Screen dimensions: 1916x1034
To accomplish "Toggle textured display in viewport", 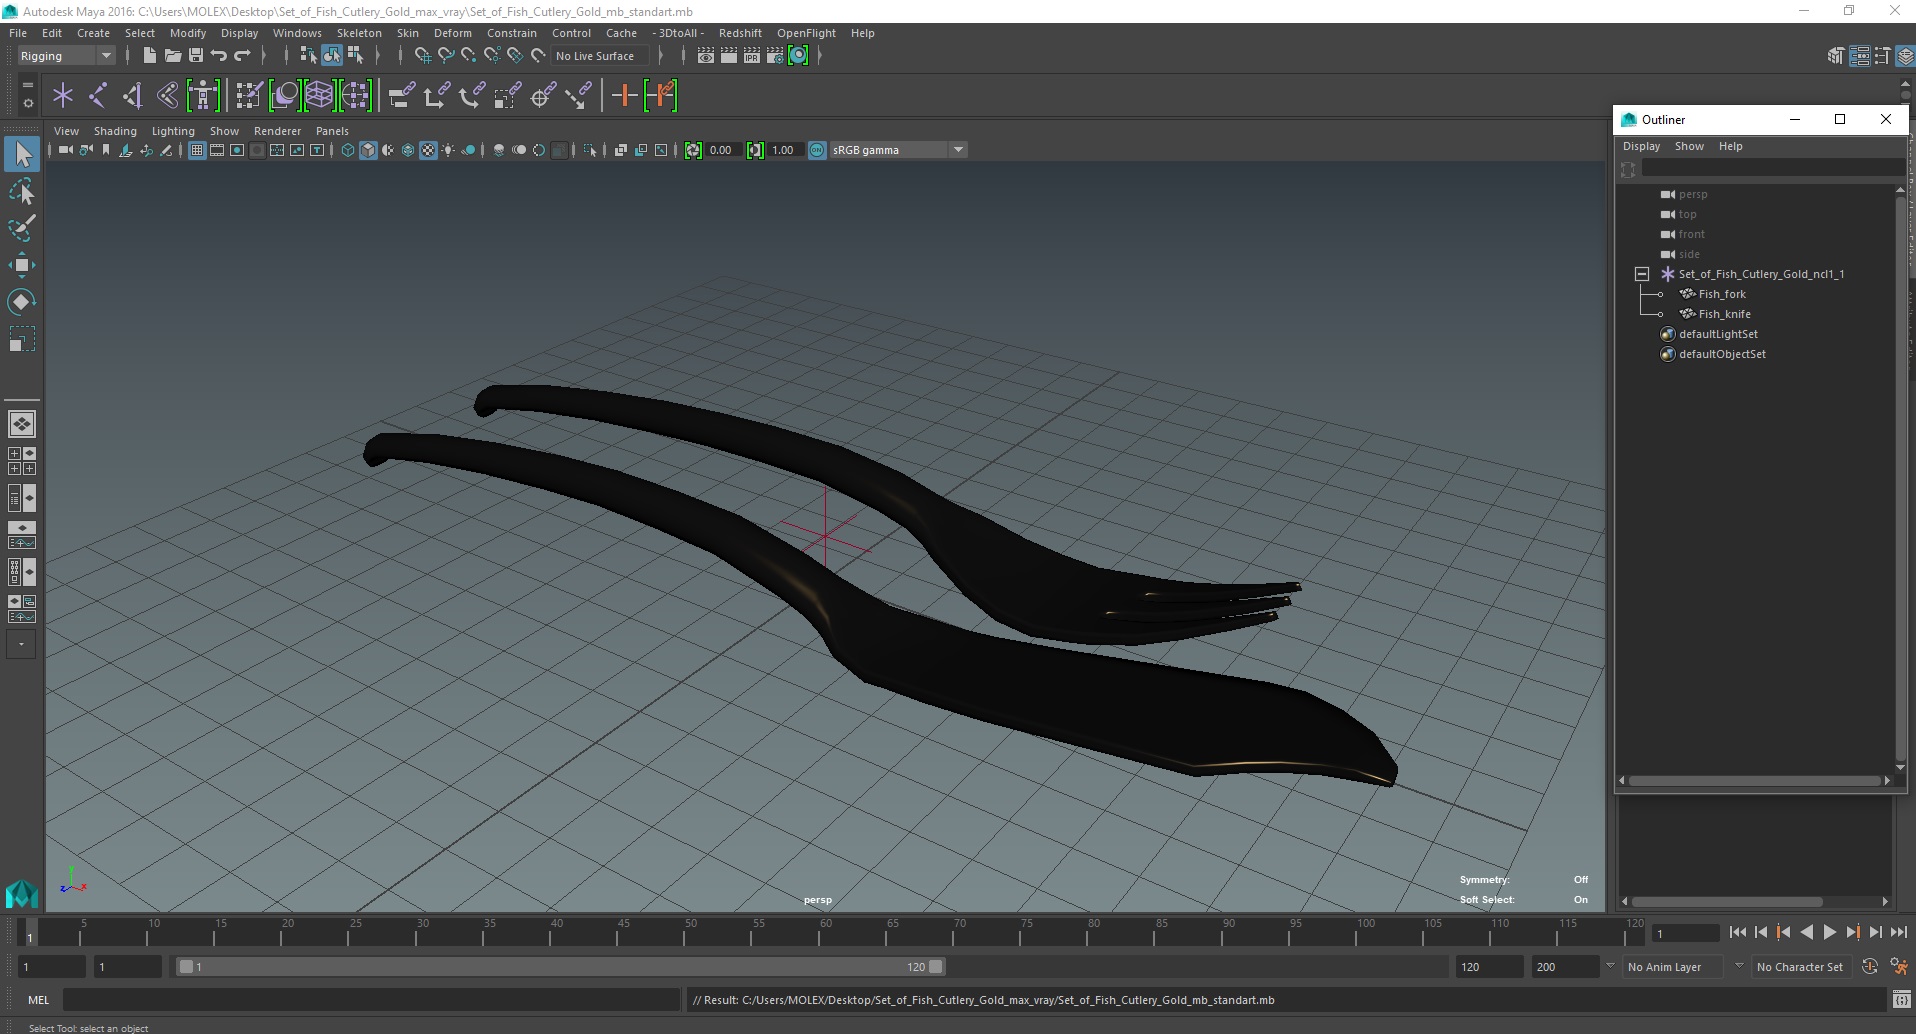I will tap(428, 150).
